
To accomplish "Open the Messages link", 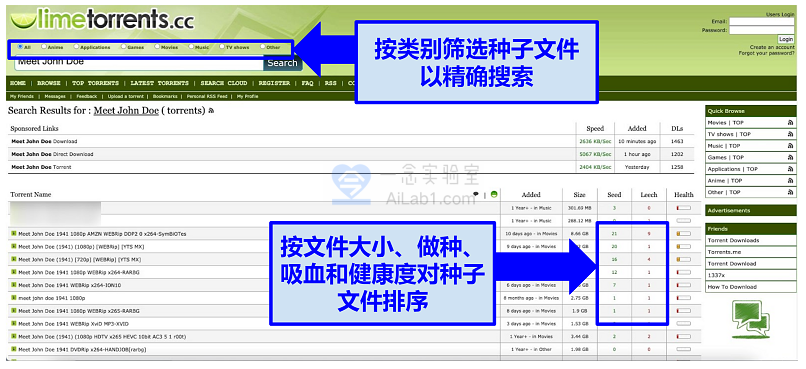I will 55,96.
